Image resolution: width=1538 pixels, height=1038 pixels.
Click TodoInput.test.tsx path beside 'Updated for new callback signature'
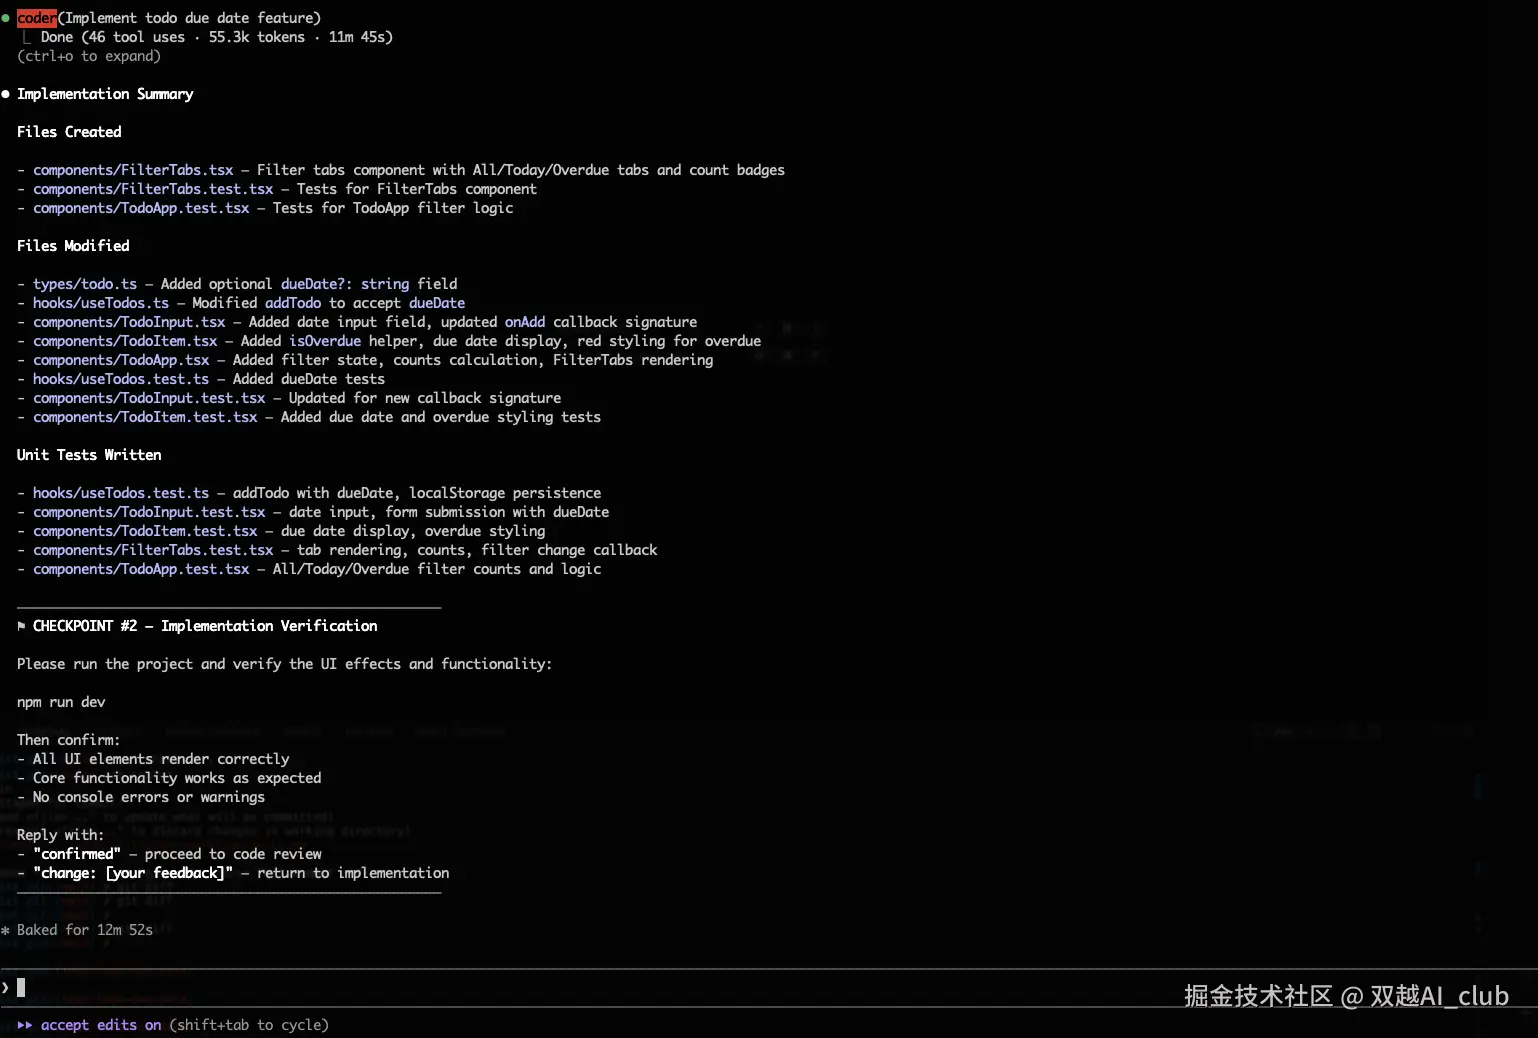[x=149, y=398]
